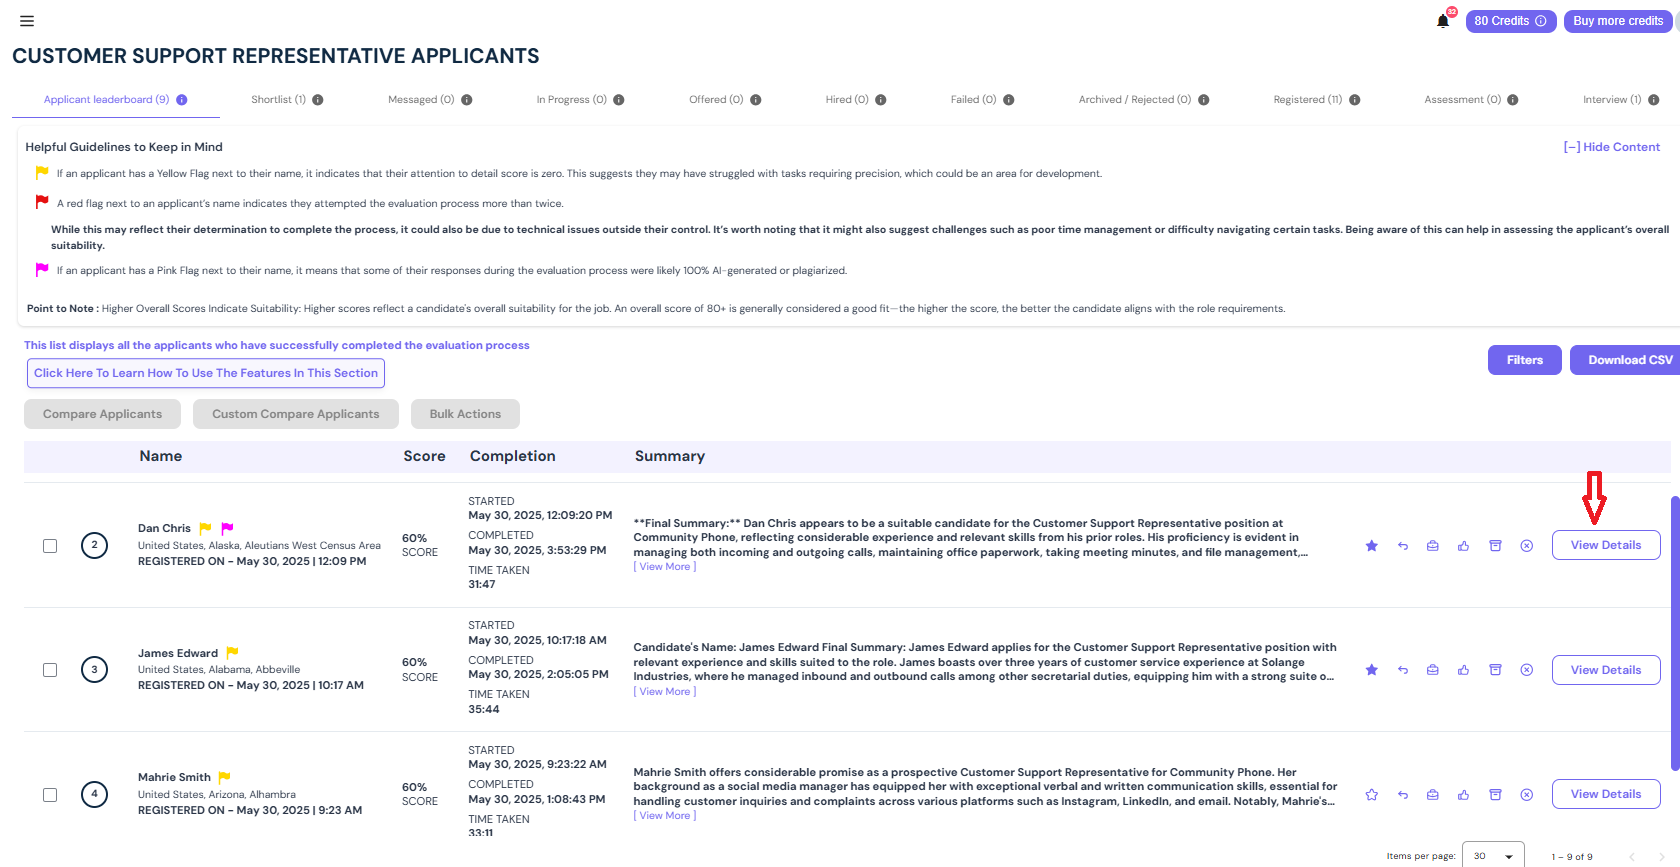Expand Mahrie Smith summary with View More
This screenshot has width=1680, height=867.
click(x=665, y=816)
